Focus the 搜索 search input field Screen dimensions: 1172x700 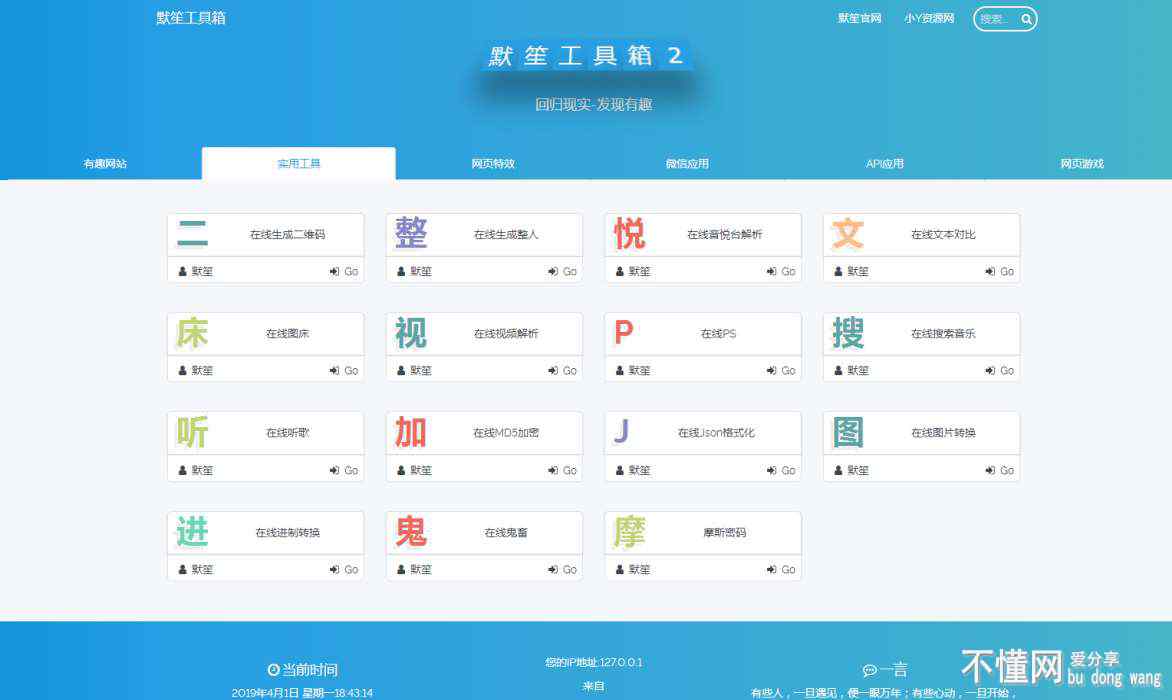coord(996,19)
